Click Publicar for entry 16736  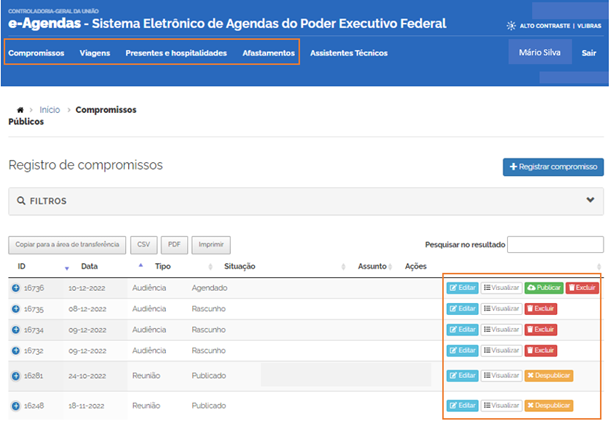click(544, 288)
